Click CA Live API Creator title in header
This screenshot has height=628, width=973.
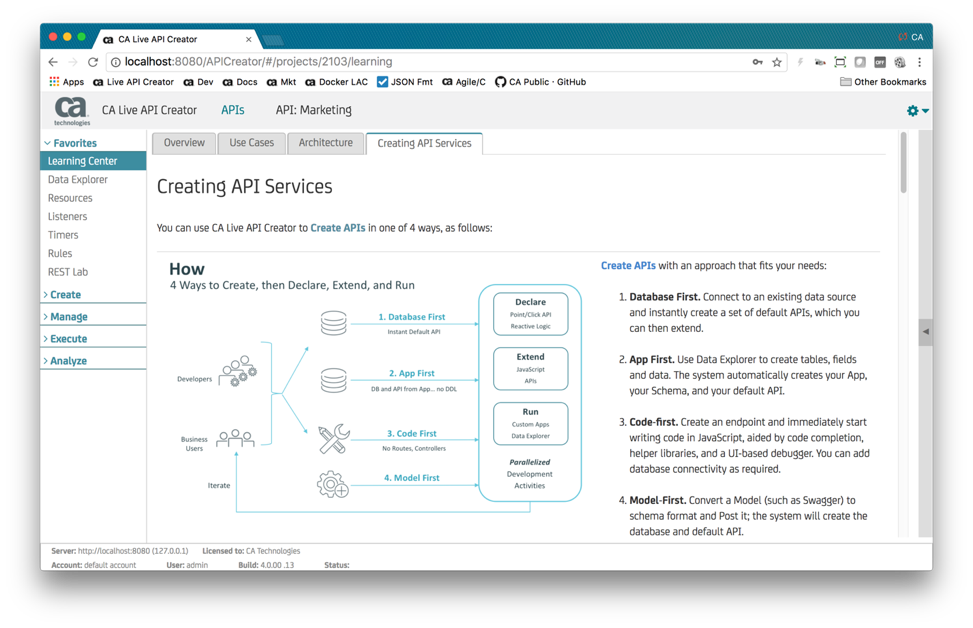[x=149, y=110]
